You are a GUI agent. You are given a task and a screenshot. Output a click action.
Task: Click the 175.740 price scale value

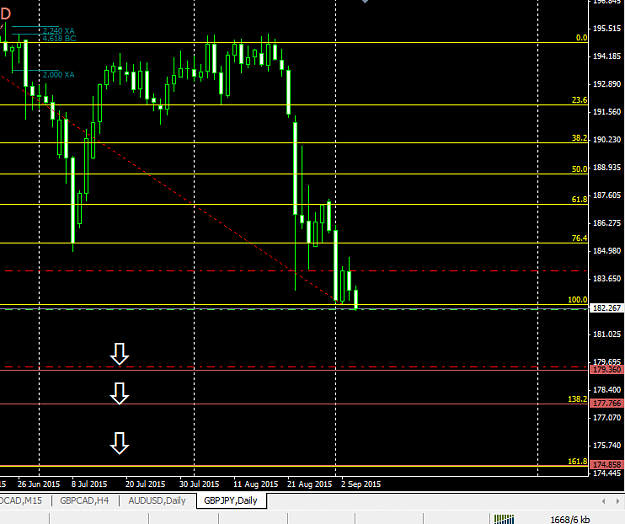pos(607,445)
